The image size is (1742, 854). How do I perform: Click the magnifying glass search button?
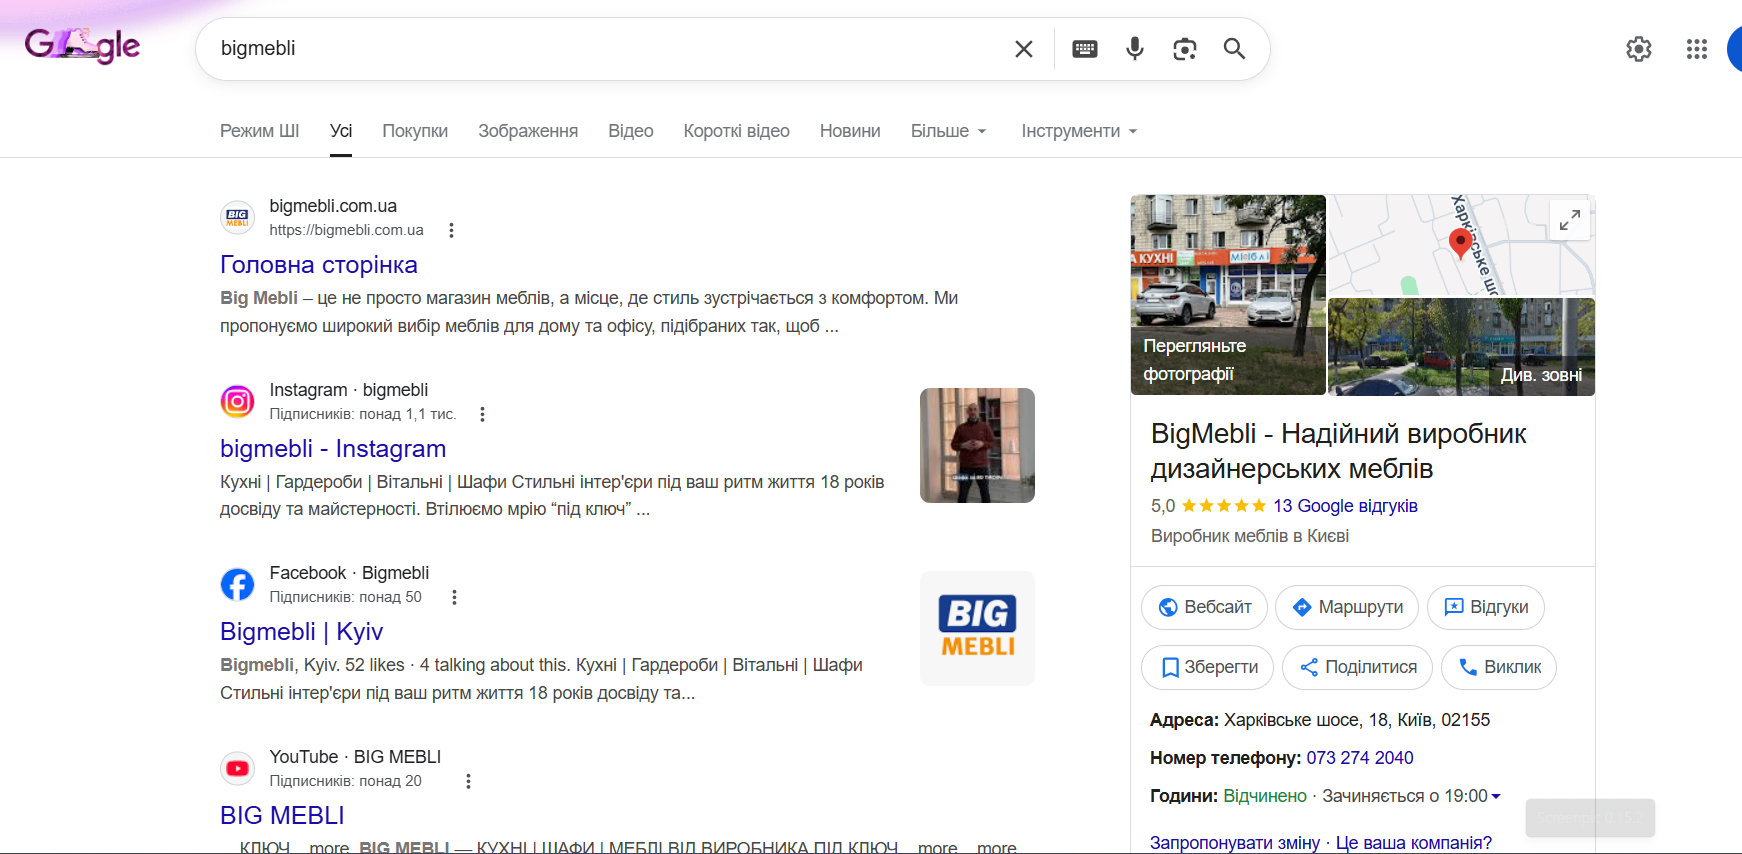point(1235,49)
